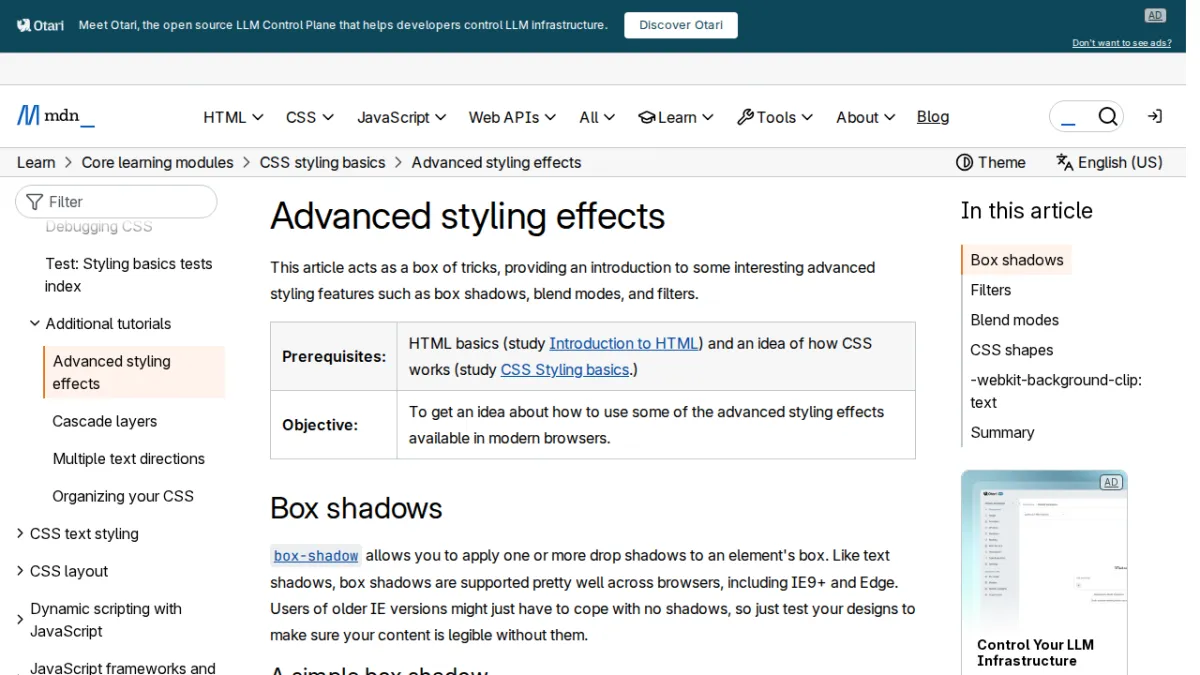Select Cascade layers in sidebar
The height and width of the screenshot is (675, 1200).
[105, 421]
